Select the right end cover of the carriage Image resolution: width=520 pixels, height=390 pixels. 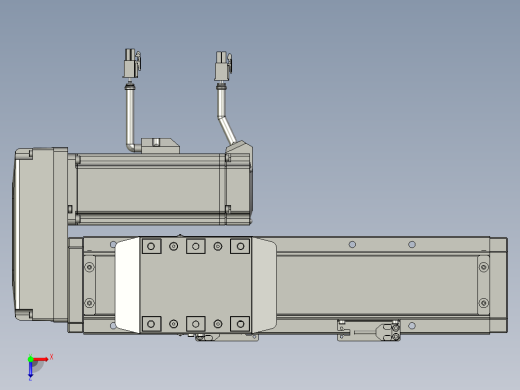pyautogui.click(x=264, y=285)
